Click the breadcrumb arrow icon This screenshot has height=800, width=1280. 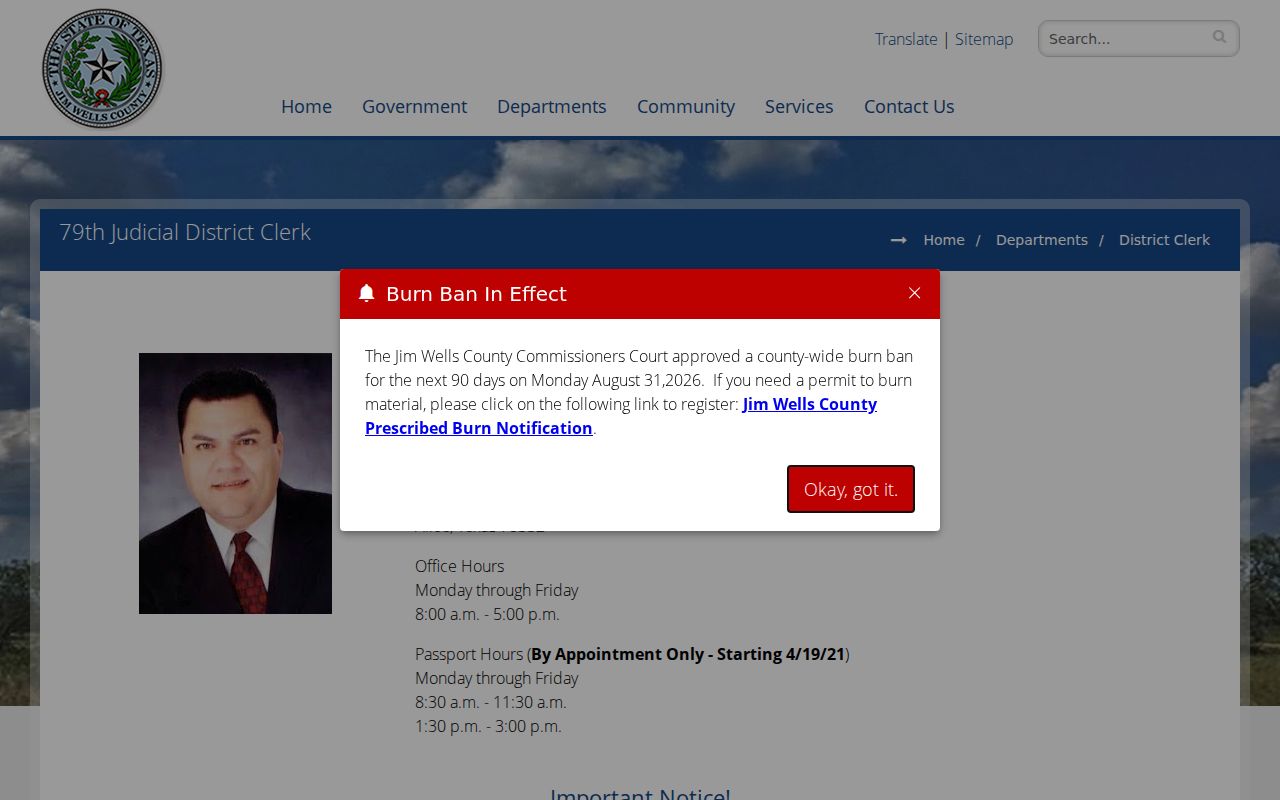pos(898,240)
